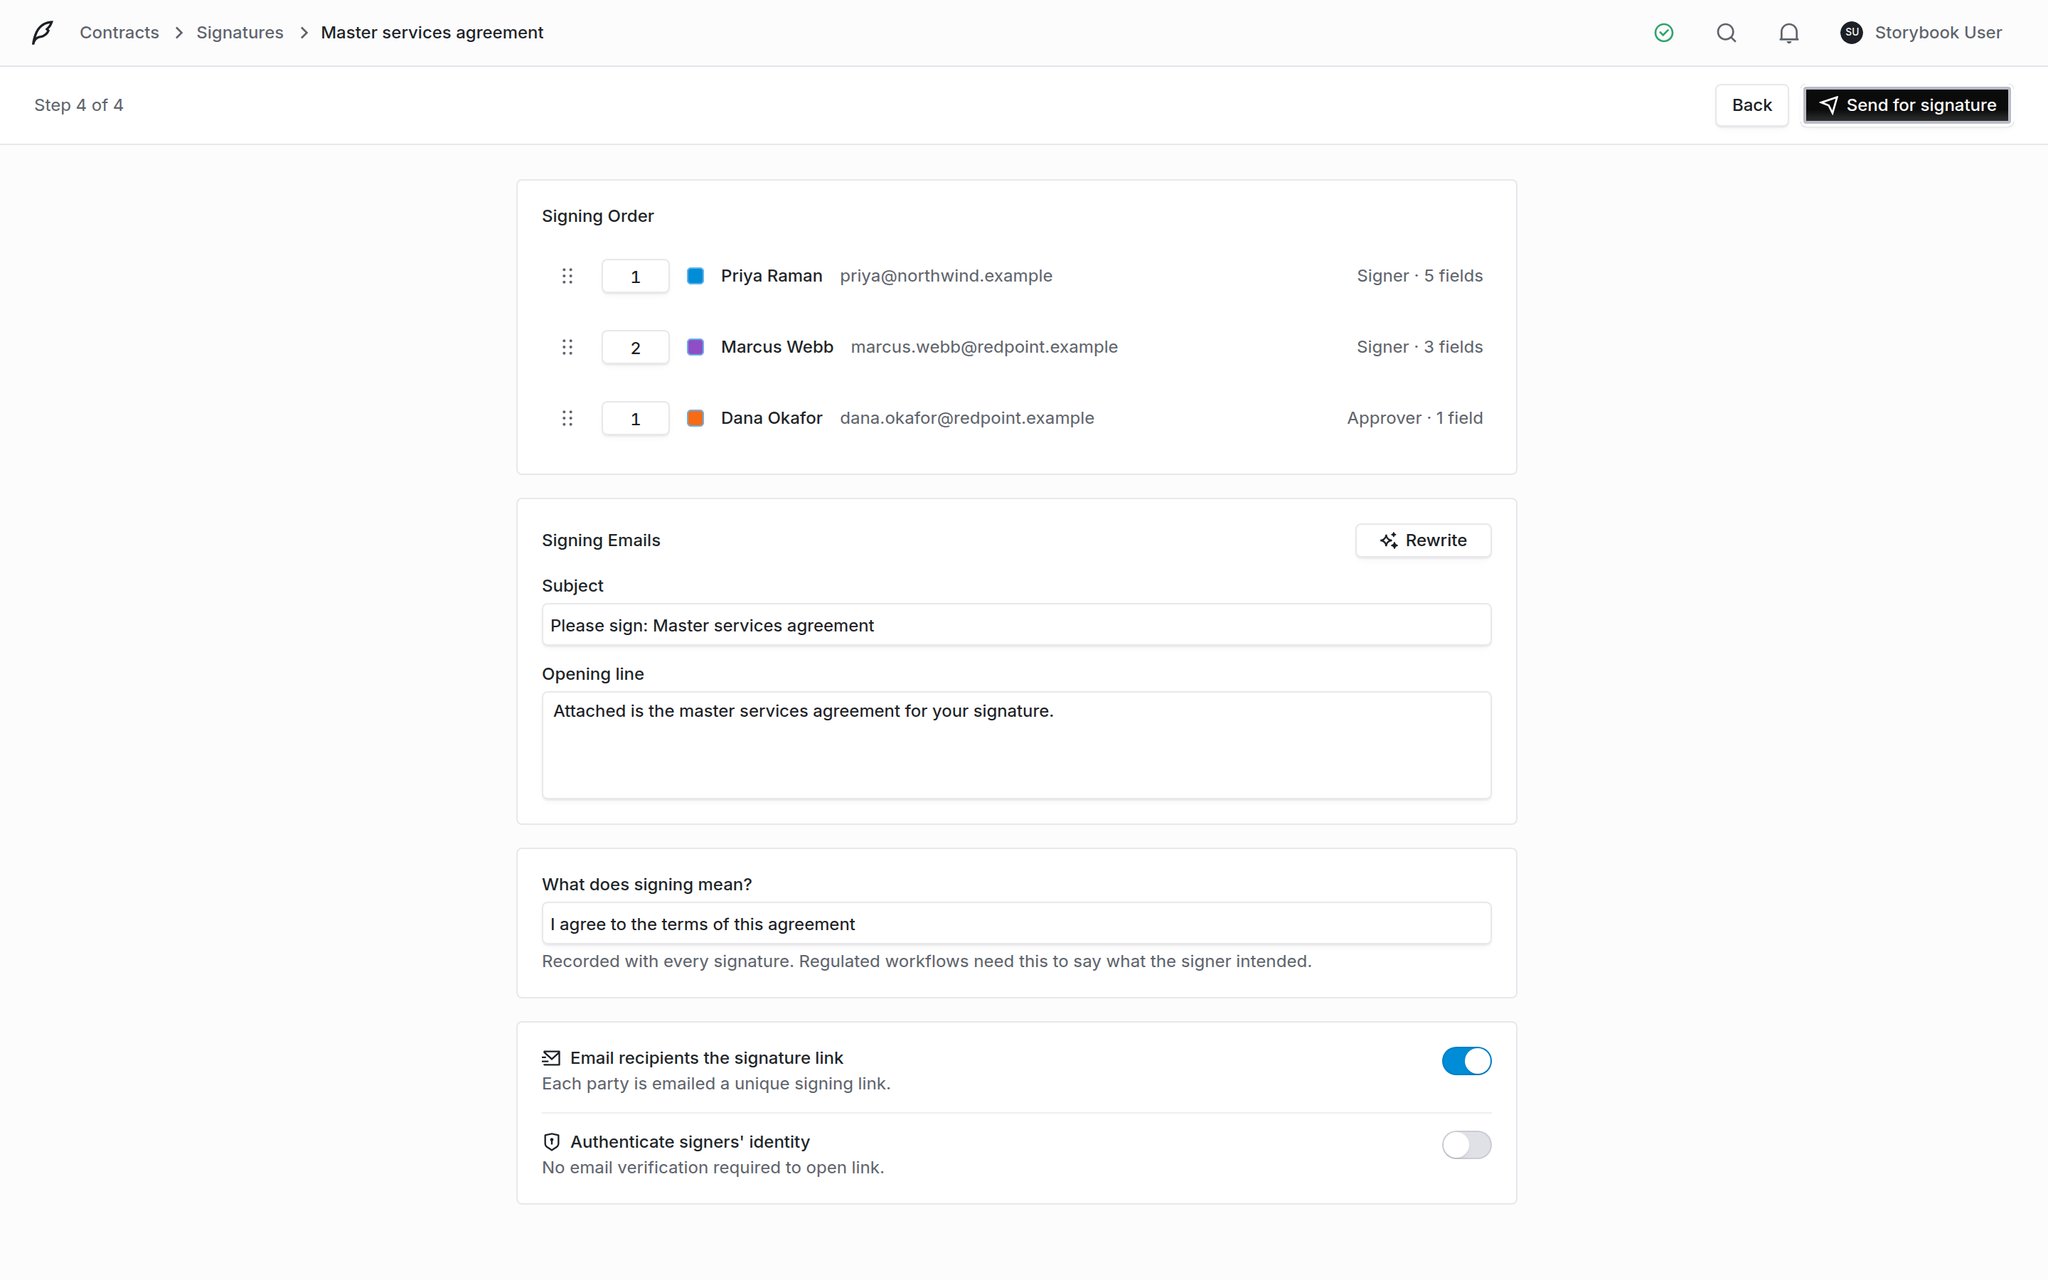
Task: Click 'Each party is emailed' description
Action: click(x=716, y=1084)
